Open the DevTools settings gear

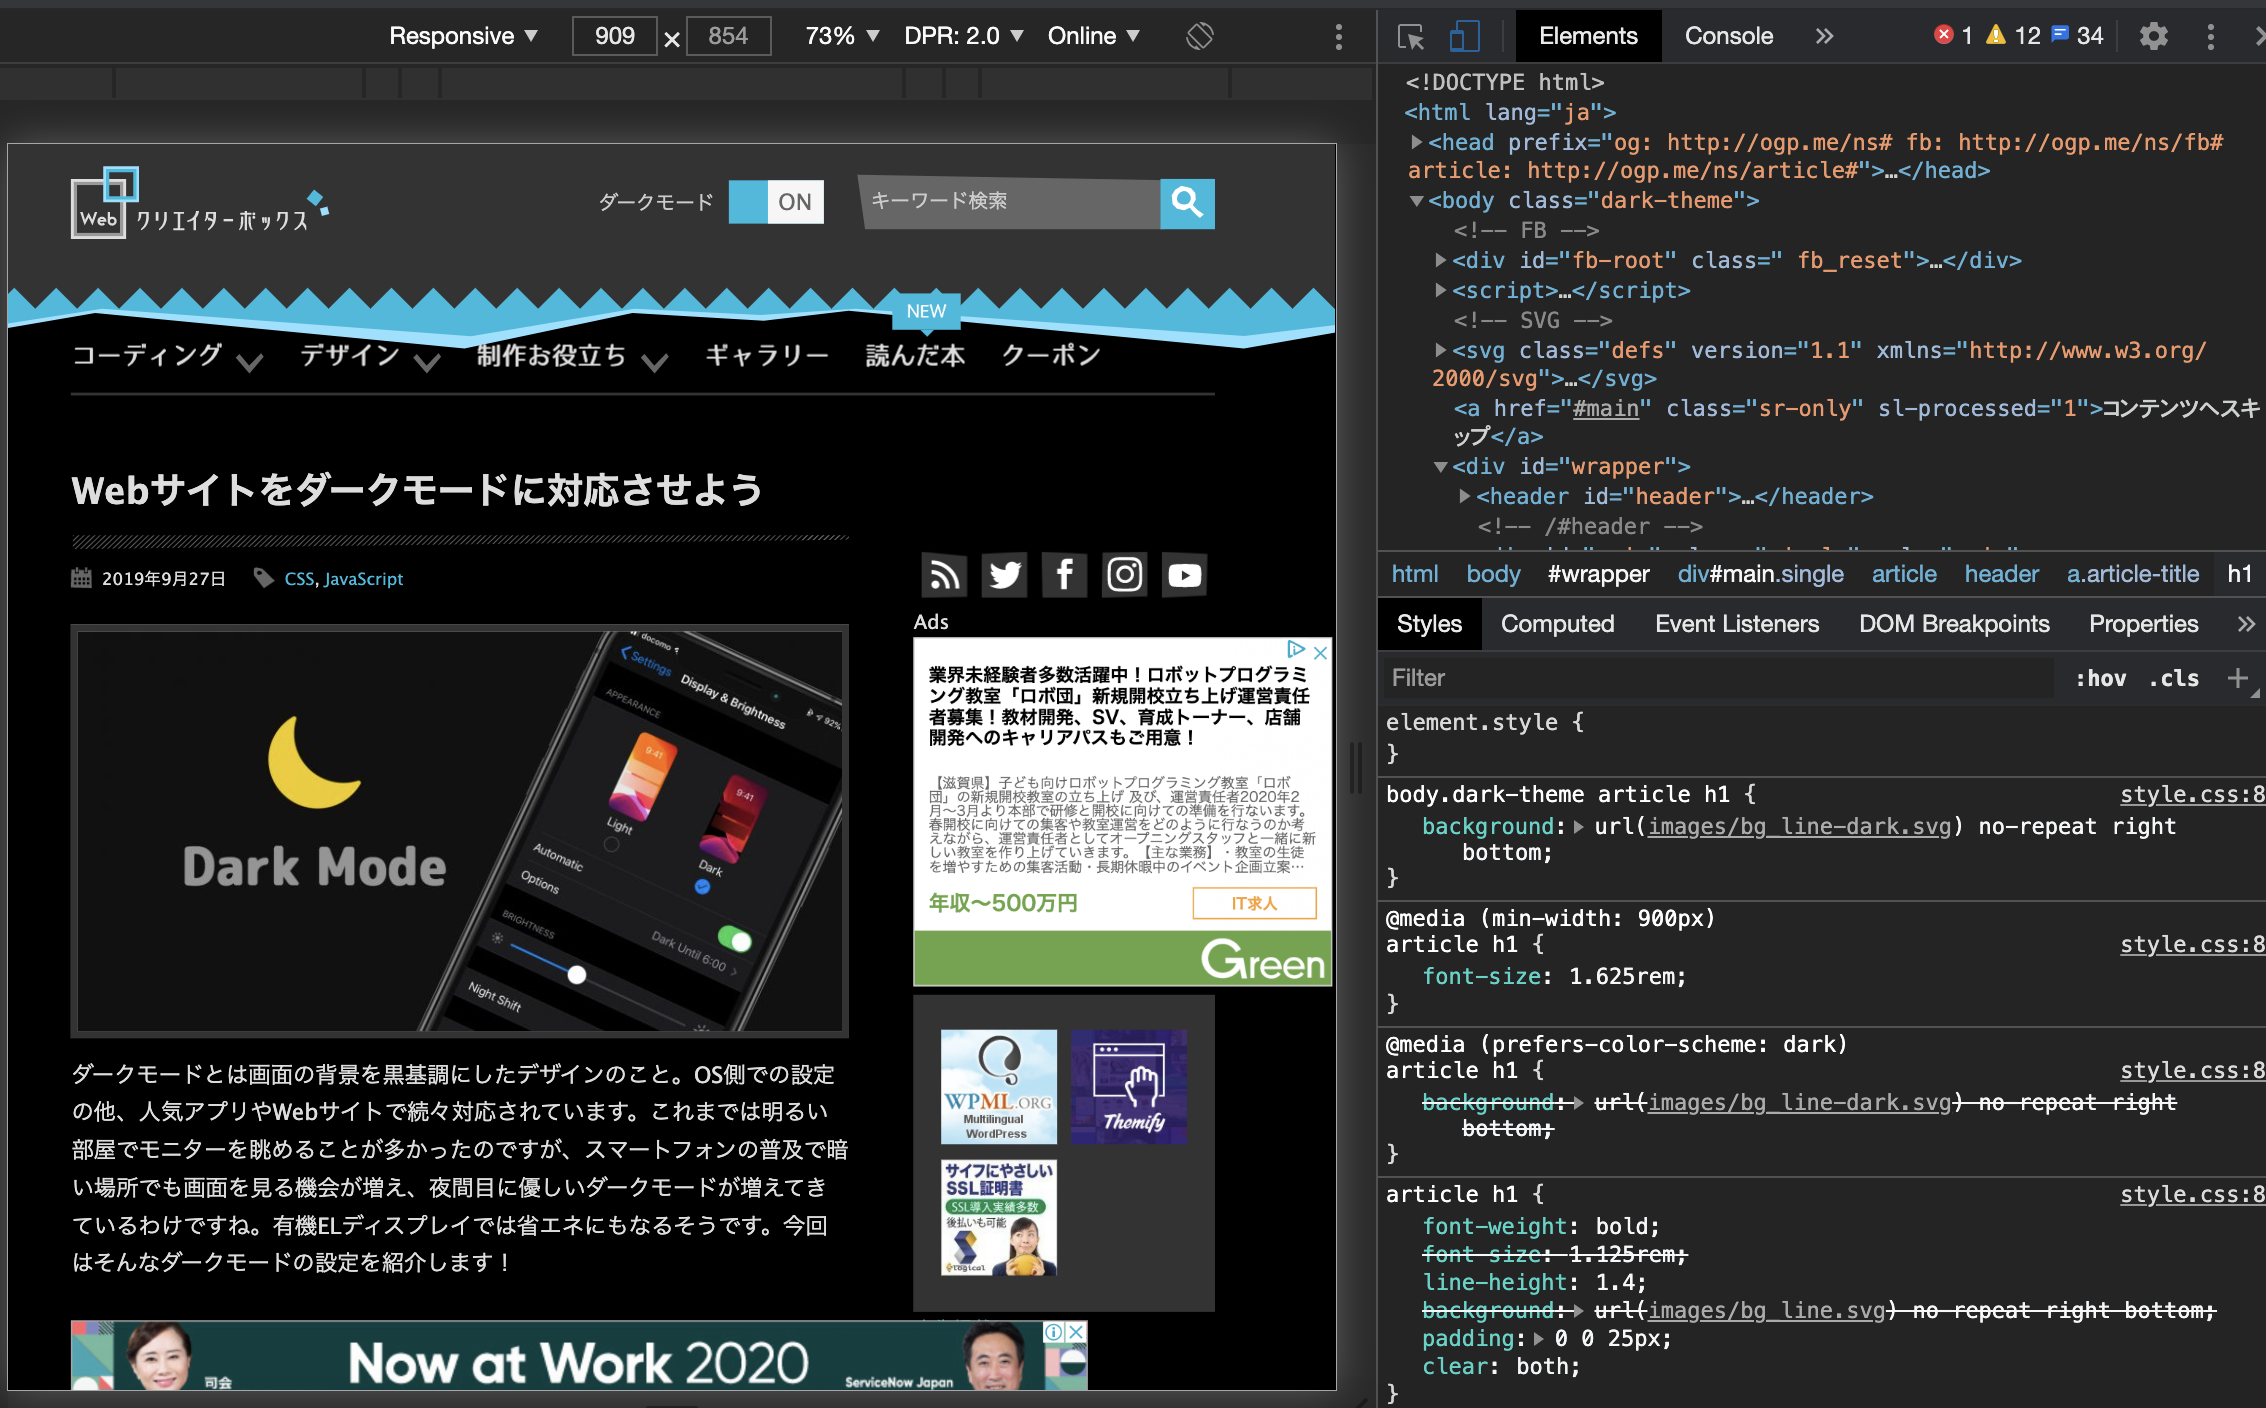coord(2153,36)
